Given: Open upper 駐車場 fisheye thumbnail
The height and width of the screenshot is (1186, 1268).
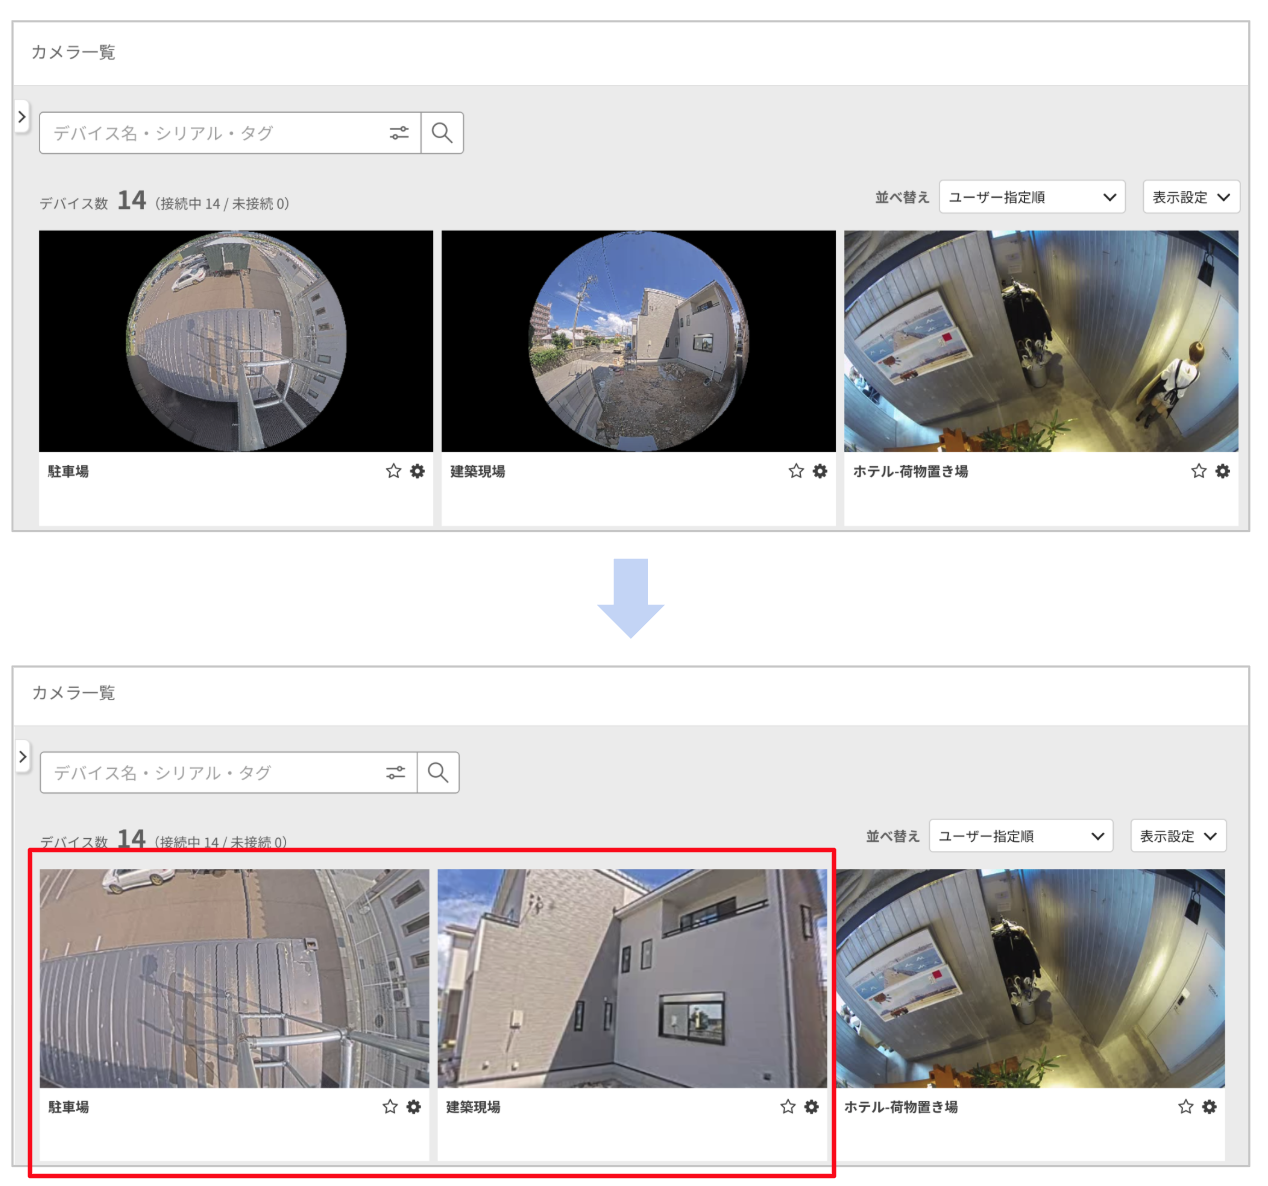Looking at the screenshot, I should (236, 341).
